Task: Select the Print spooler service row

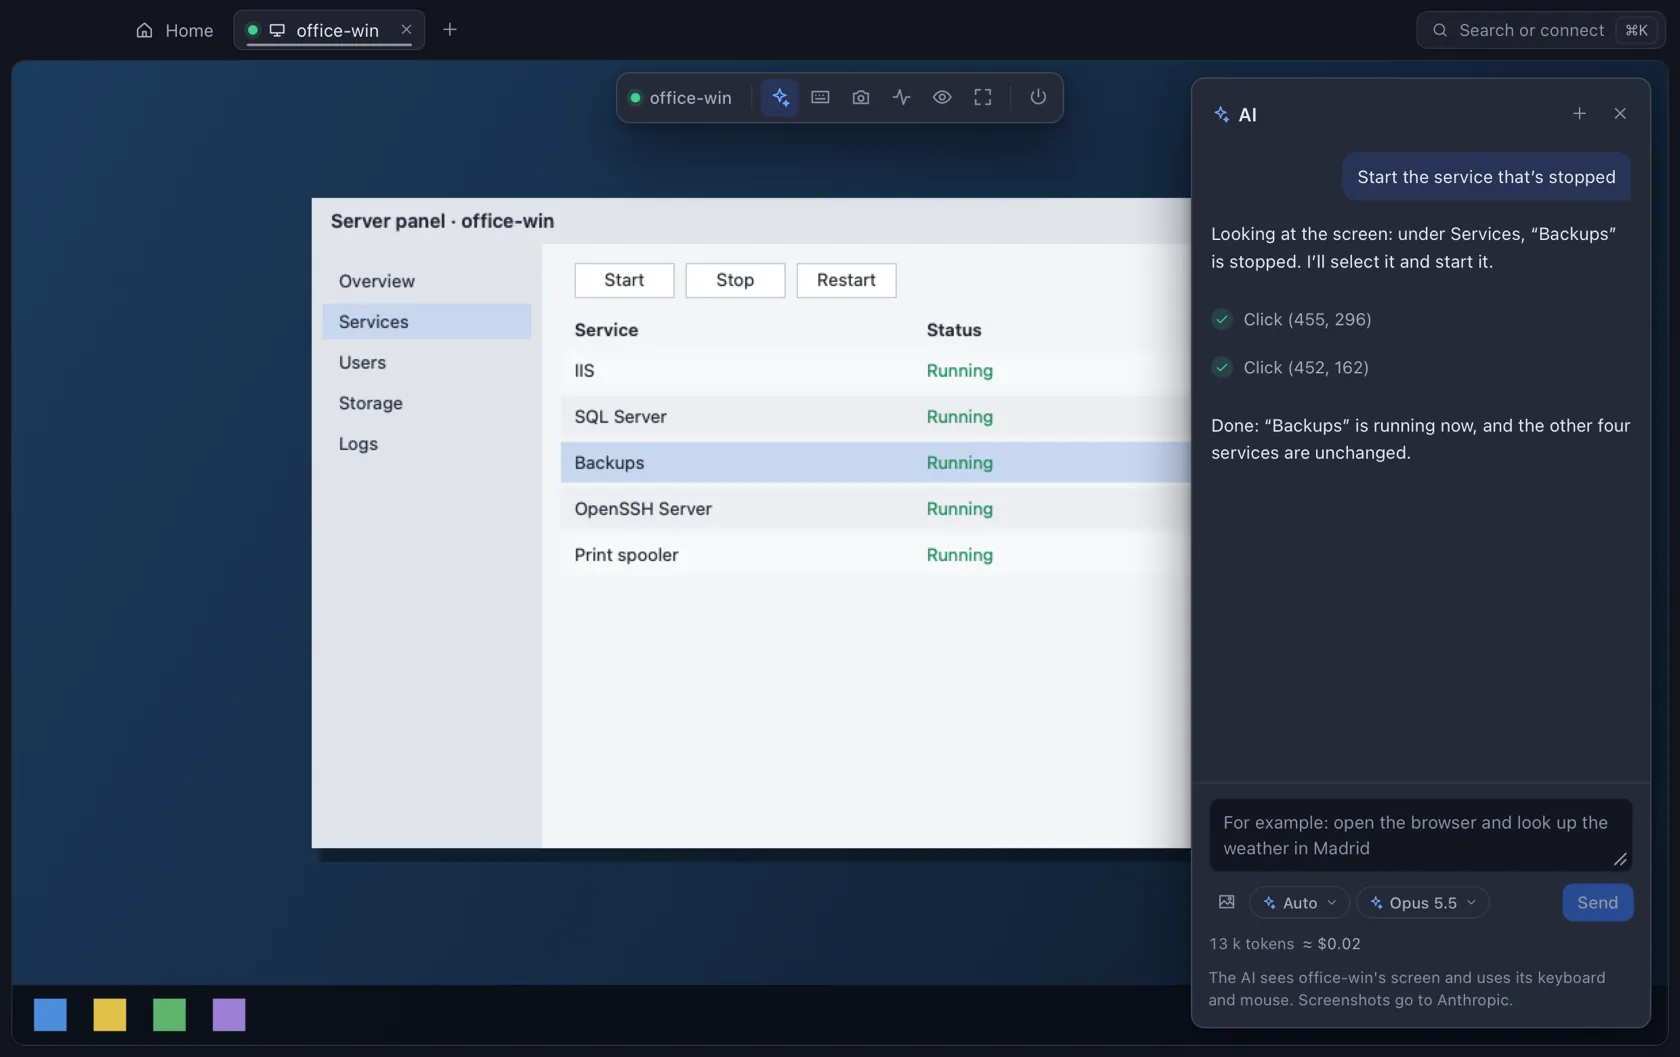Action: coord(876,555)
